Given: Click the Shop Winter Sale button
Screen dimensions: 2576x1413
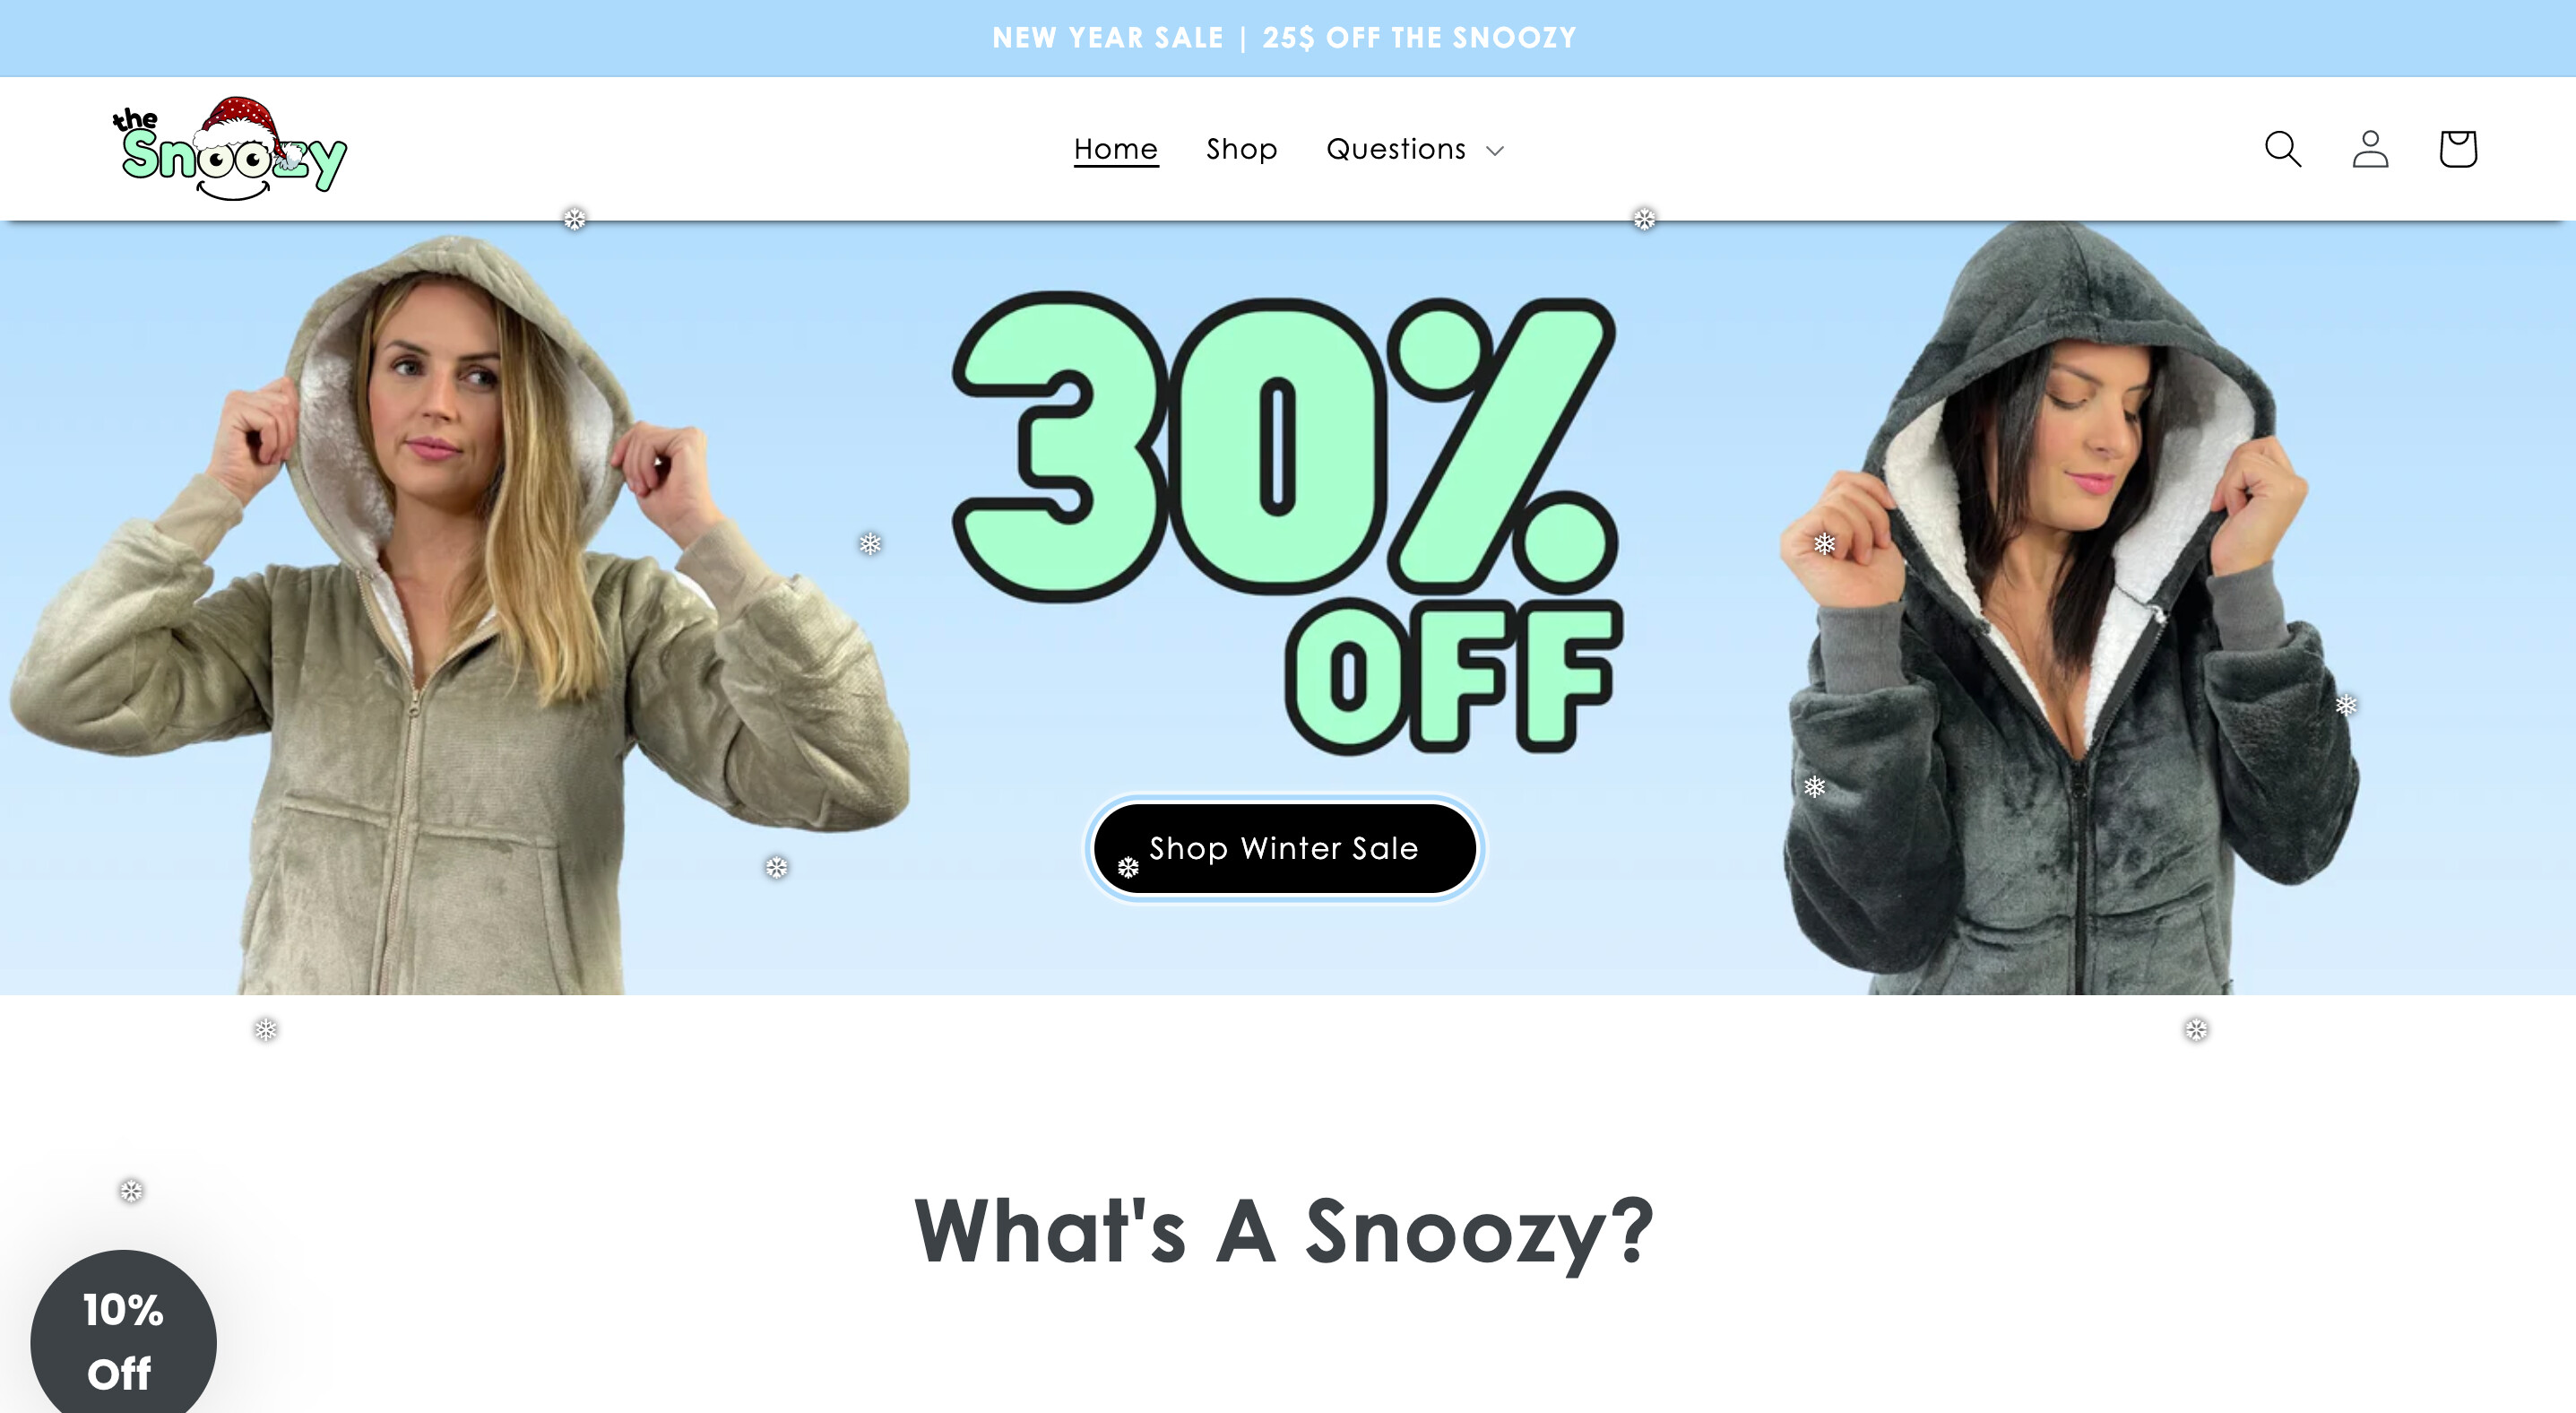Looking at the screenshot, I should click(1285, 848).
